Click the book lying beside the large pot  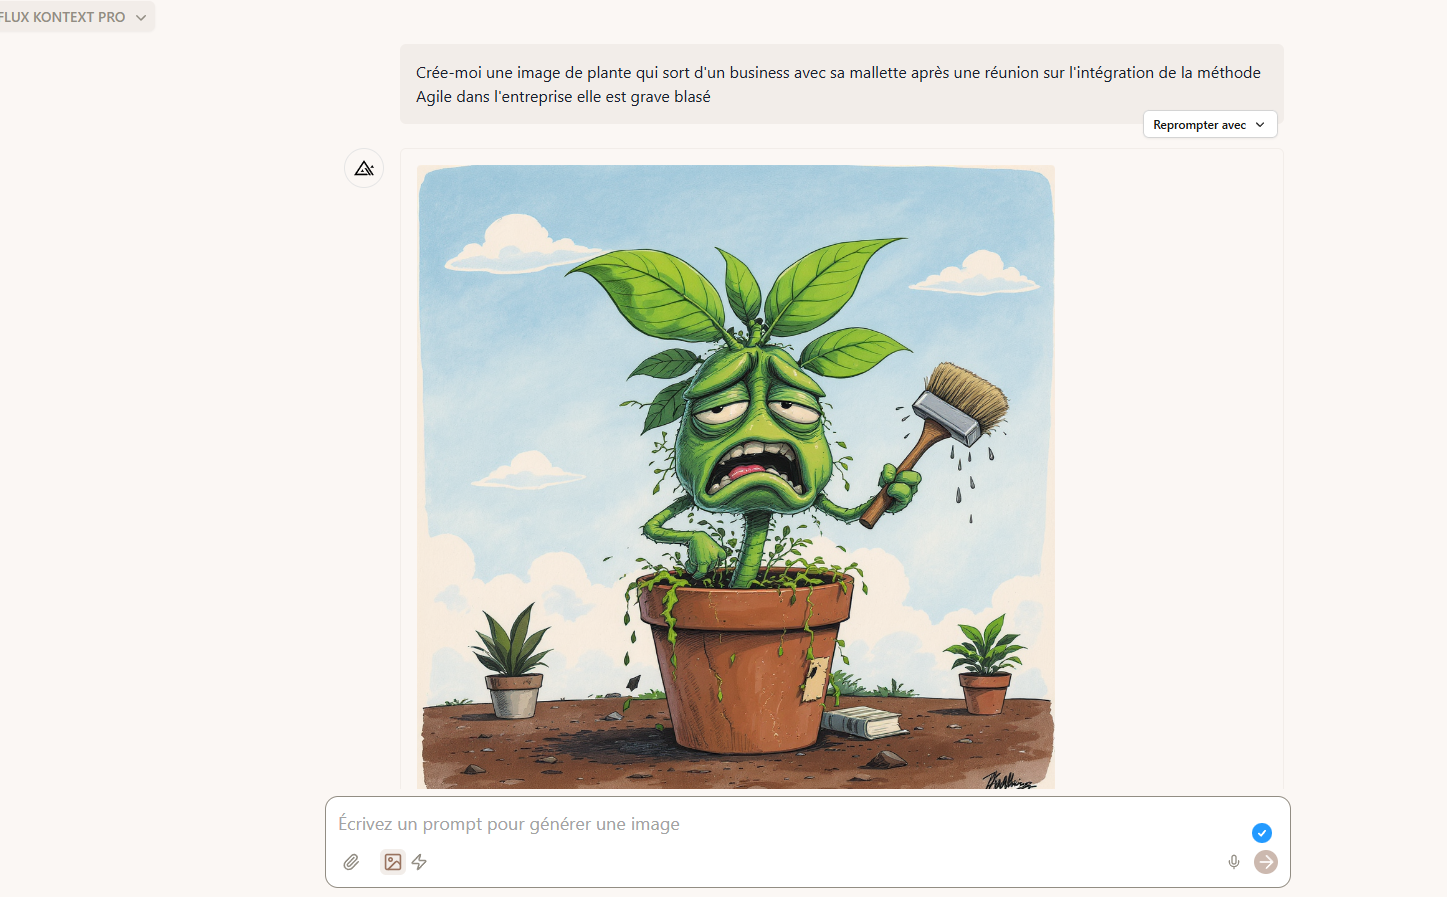pos(860,722)
